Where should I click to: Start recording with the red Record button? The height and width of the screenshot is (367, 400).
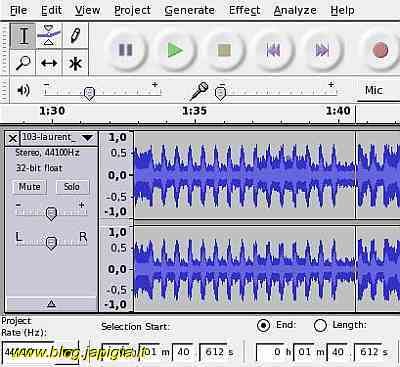380,50
